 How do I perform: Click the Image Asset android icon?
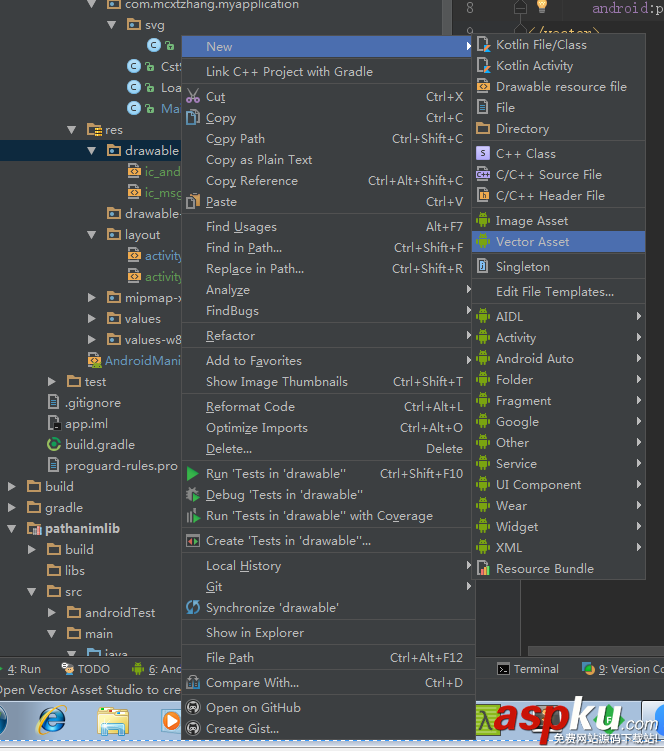[x=484, y=221]
